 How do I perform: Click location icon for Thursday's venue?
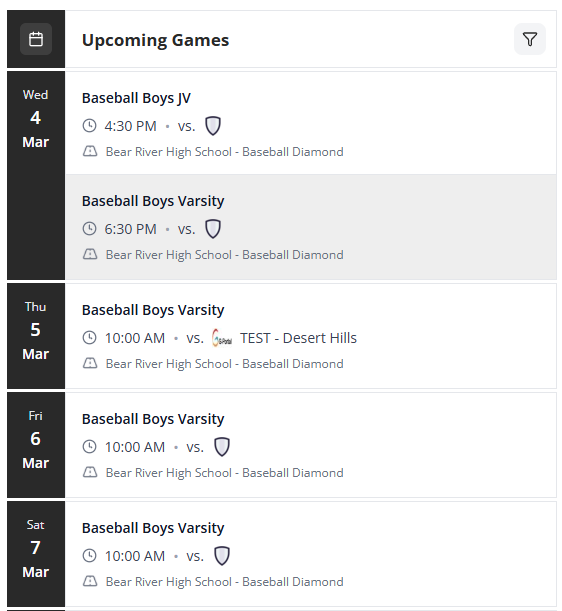[x=90, y=364]
